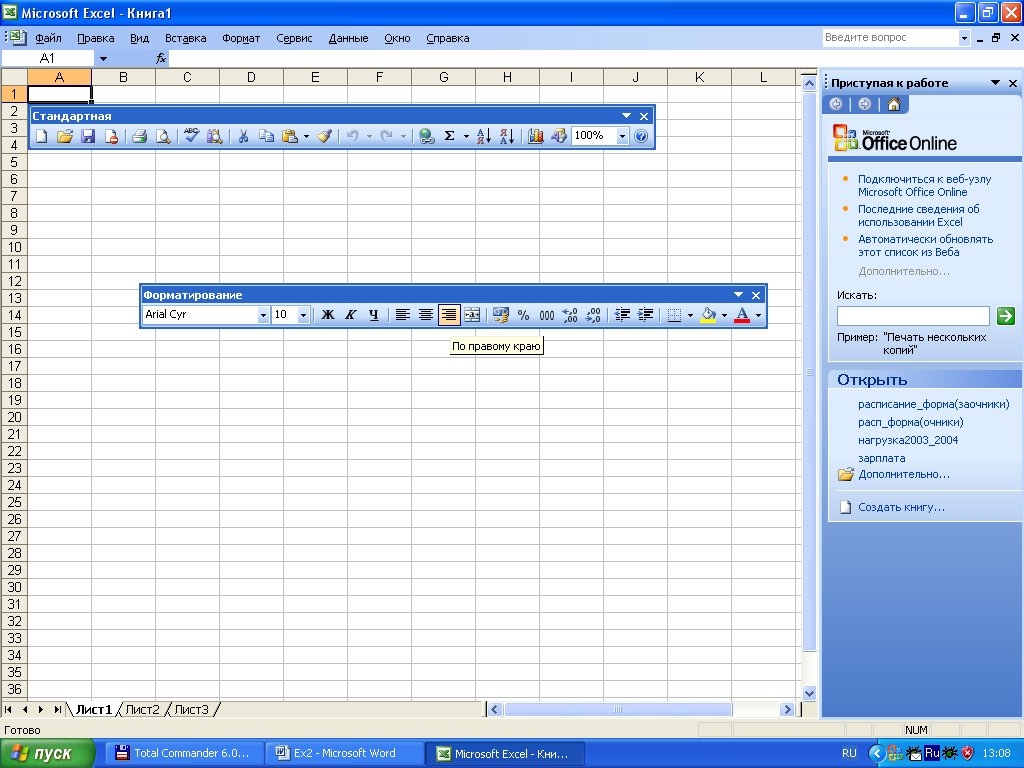
Task: Cut the selection with the scissors icon
Action: coord(243,136)
